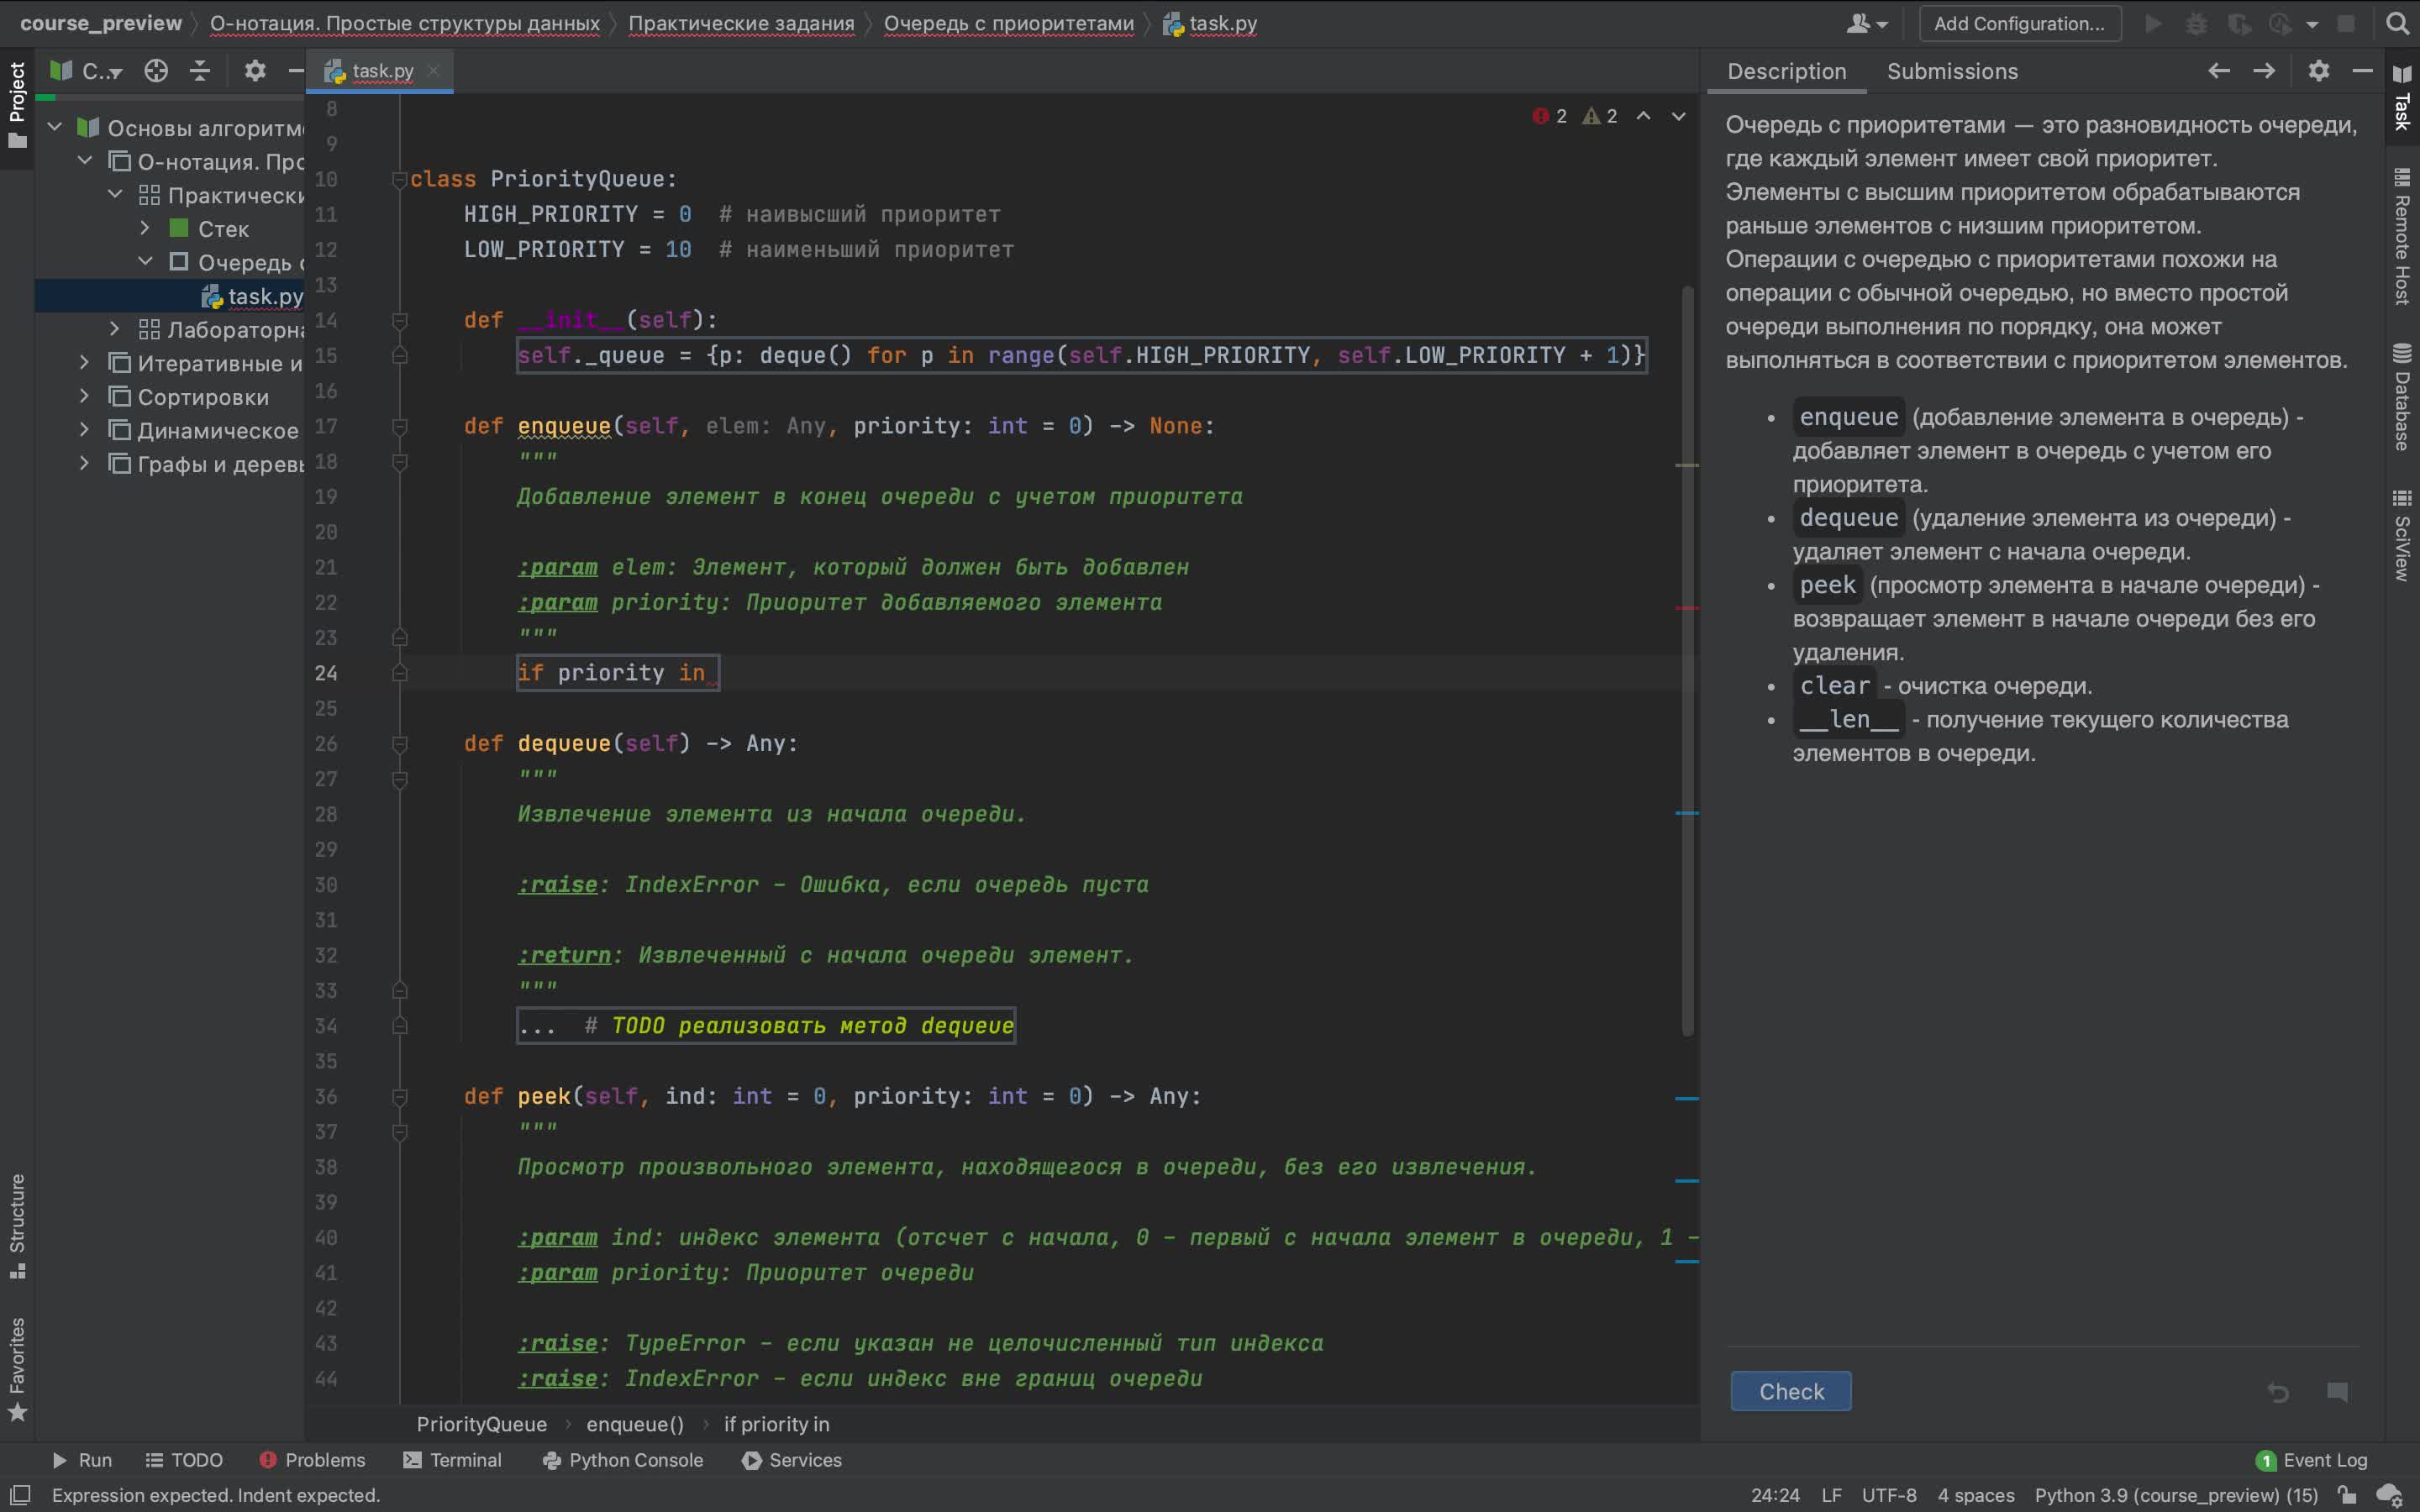Expand the Графы и деревья node
Screen dimensions: 2420x1512
point(85,463)
